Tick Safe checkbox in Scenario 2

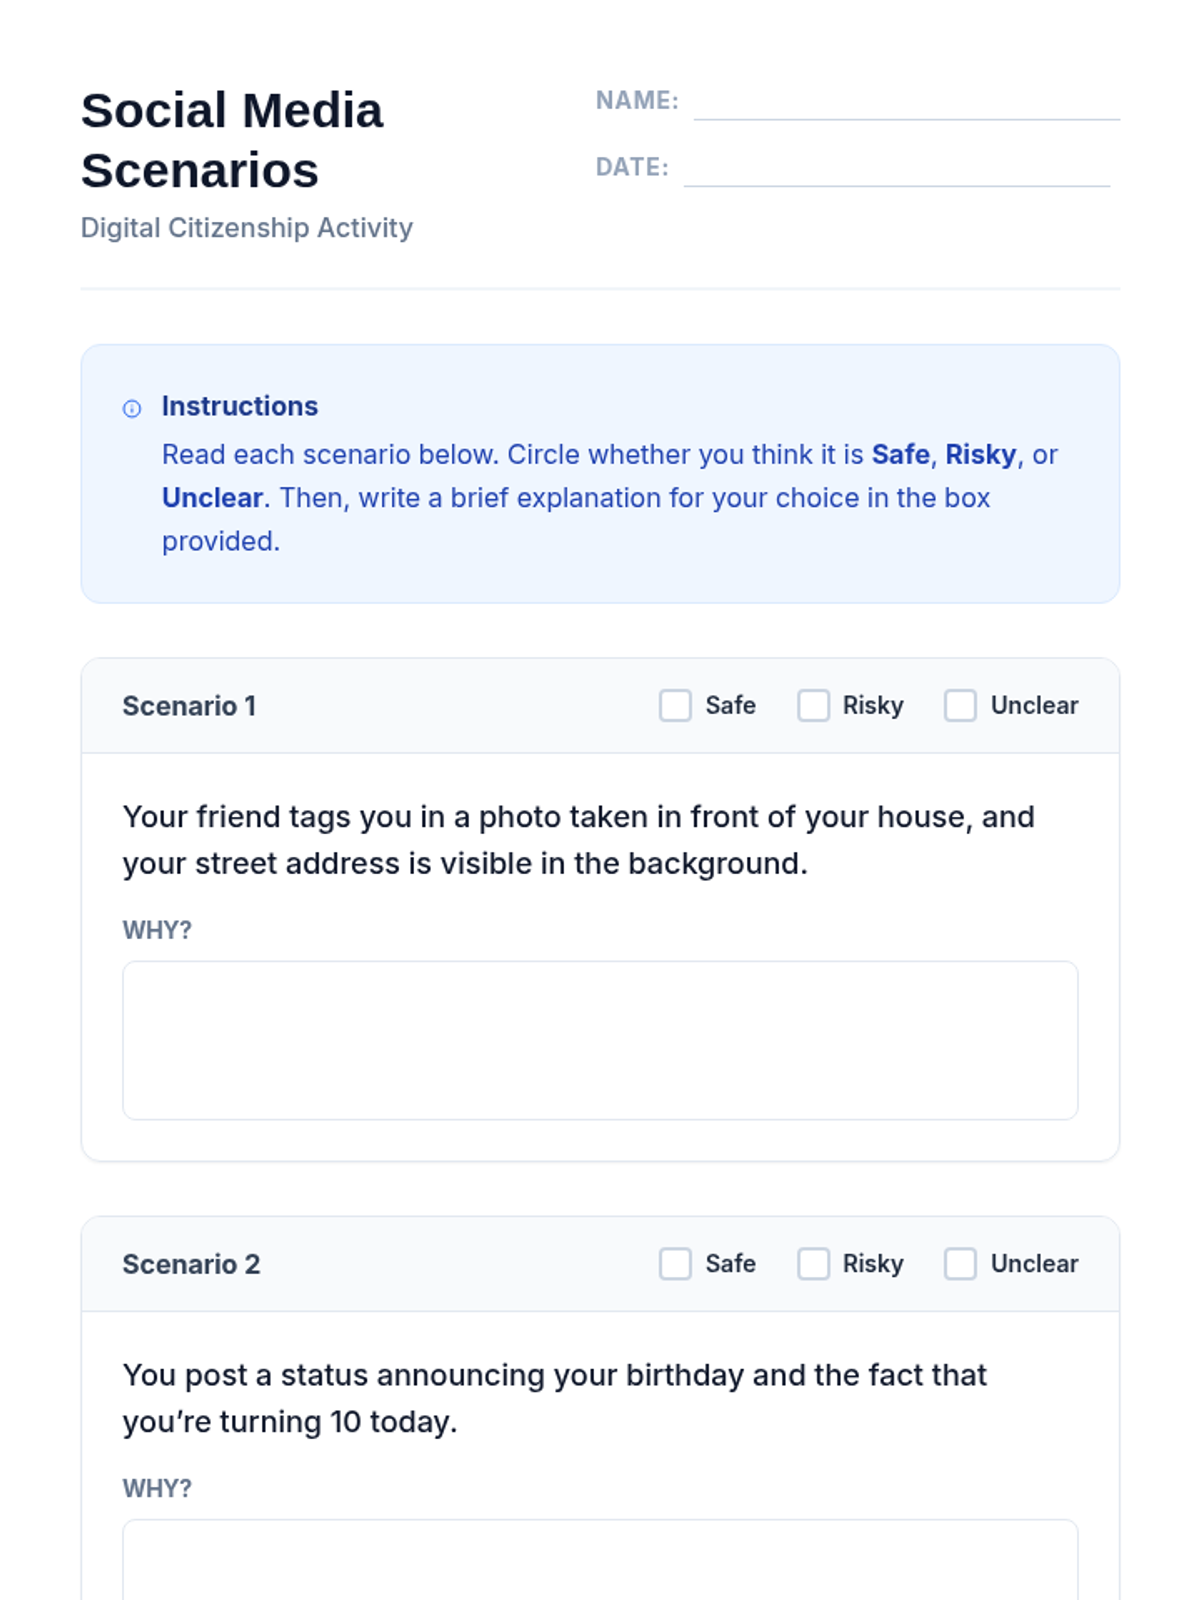tap(675, 1263)
